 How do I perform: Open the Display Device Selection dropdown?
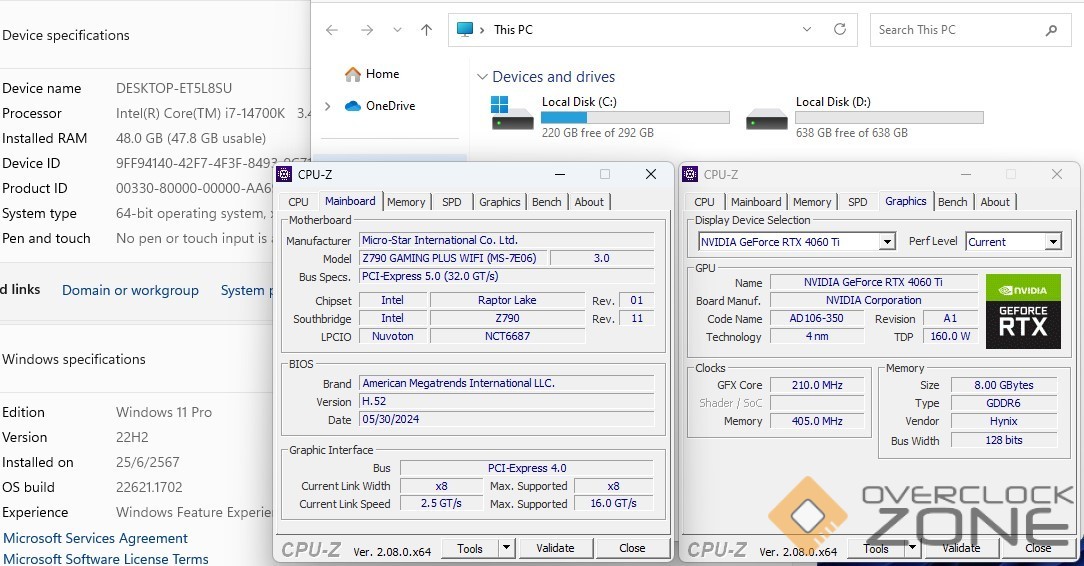pyautogui.click(x=886, y=242)
